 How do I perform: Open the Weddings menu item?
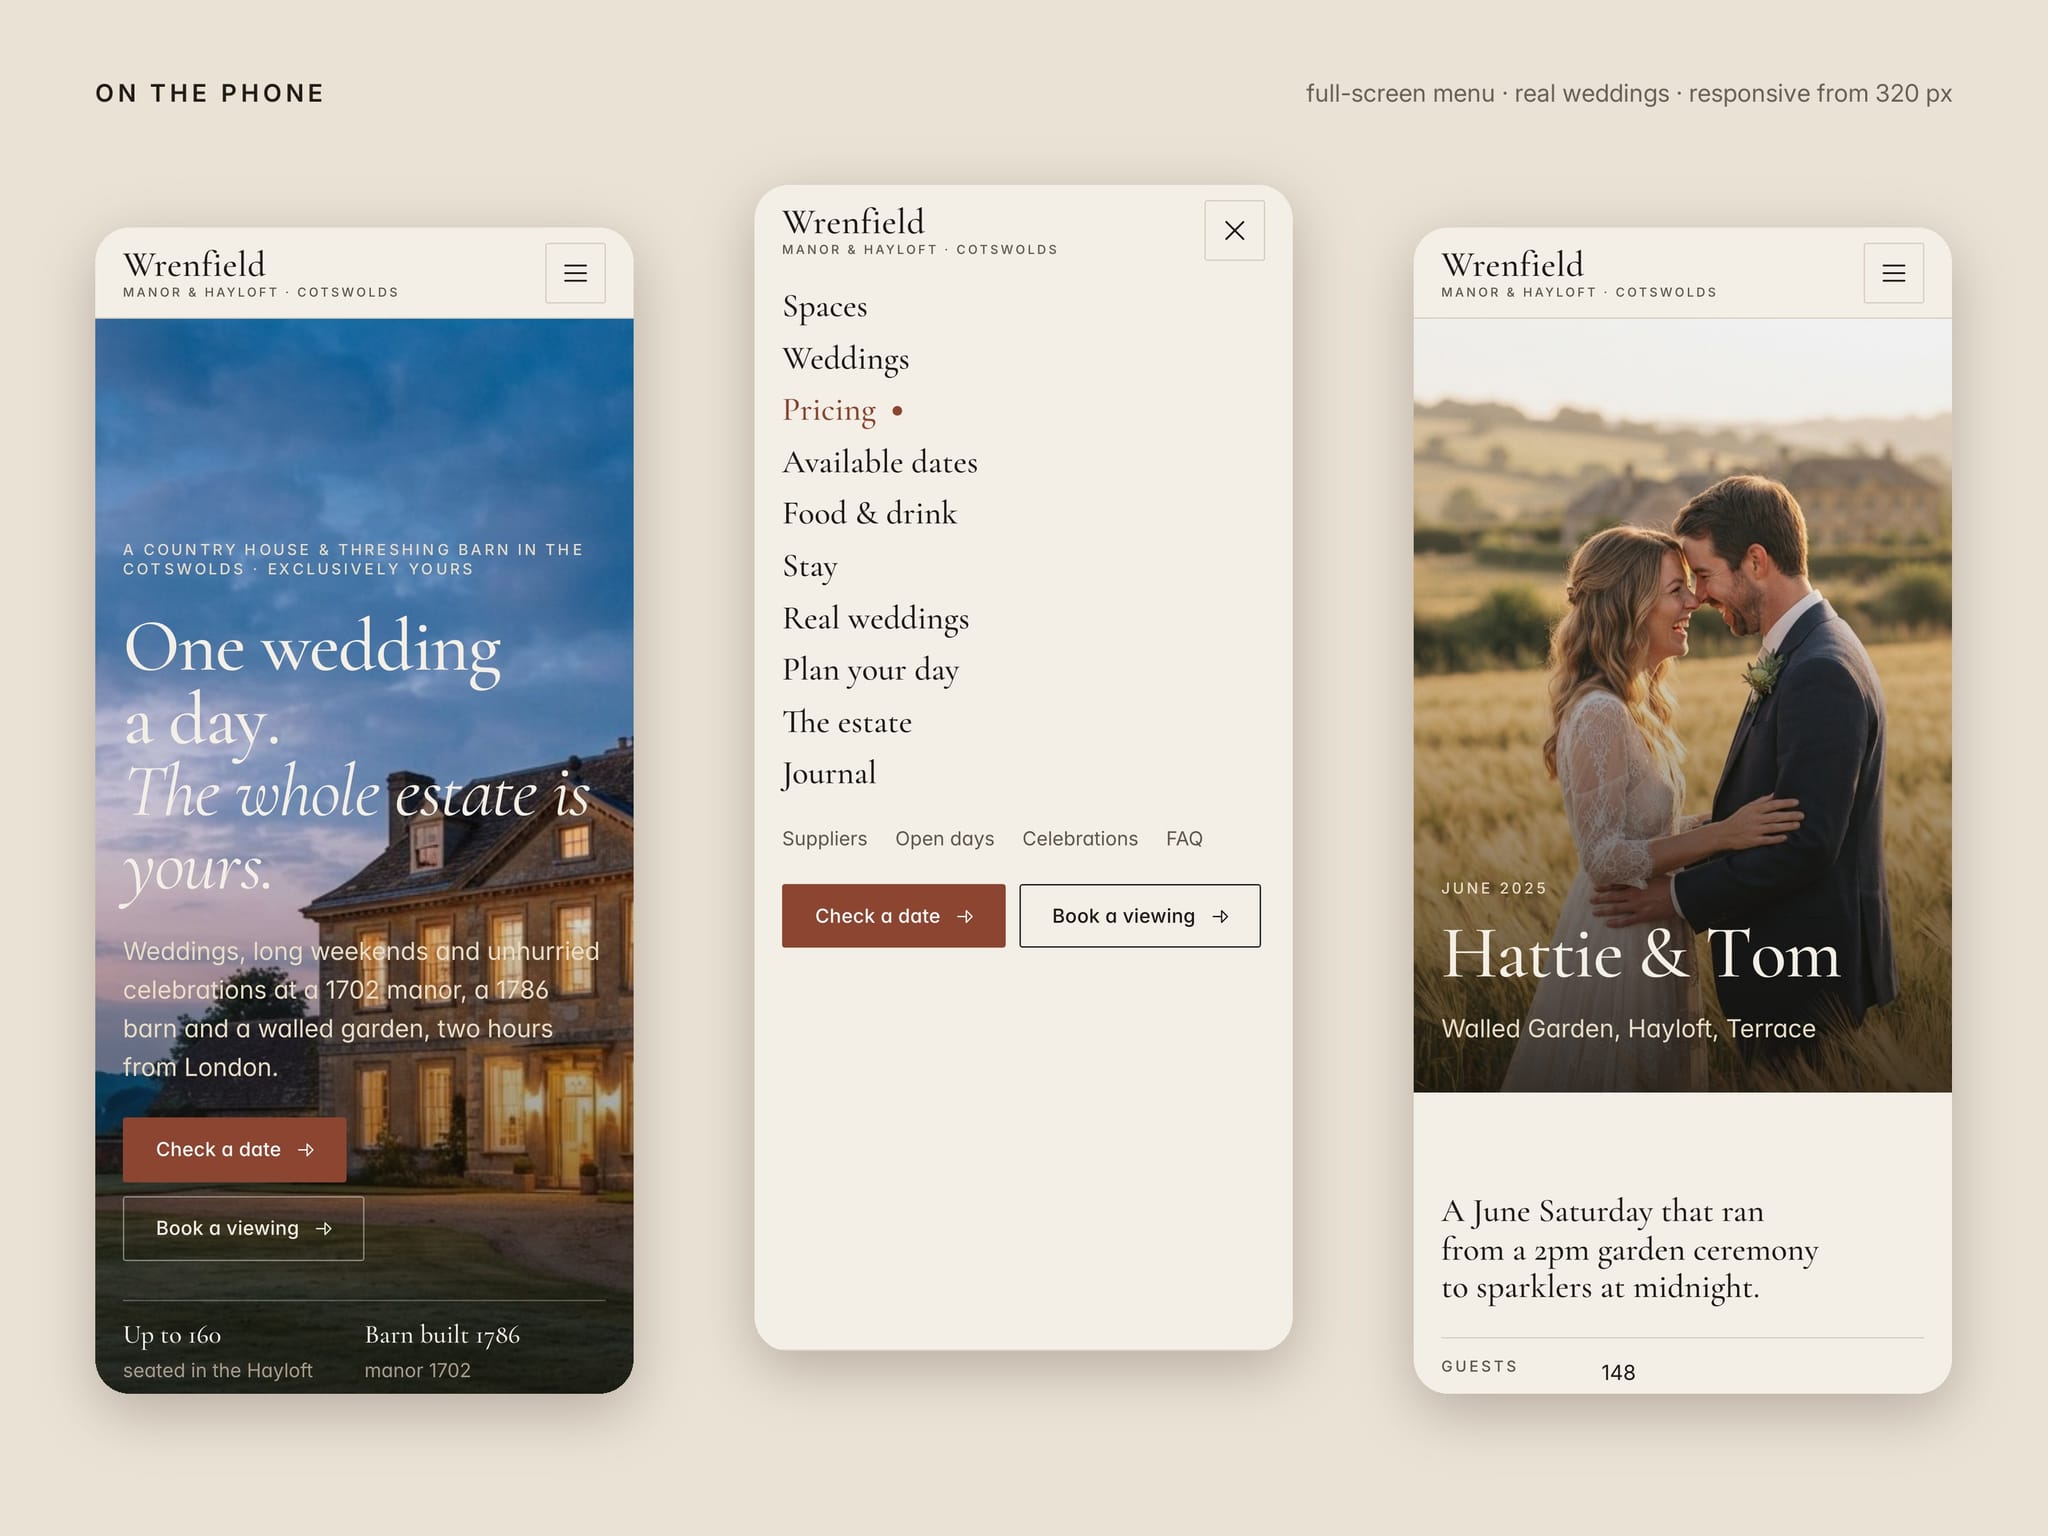coord(846,359)
